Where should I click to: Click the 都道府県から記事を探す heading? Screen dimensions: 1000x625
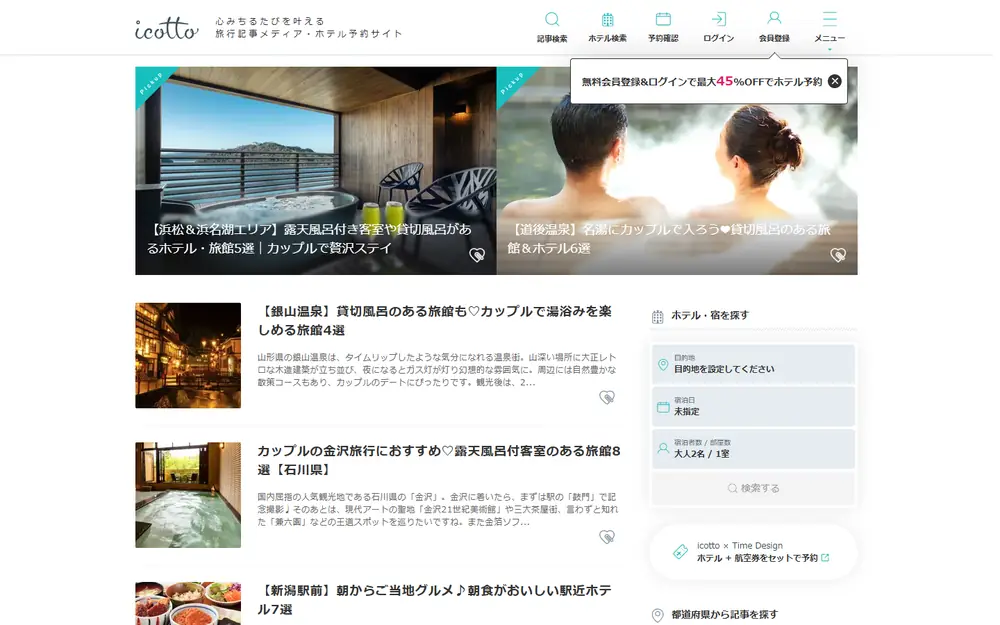[x=724, y=615]
